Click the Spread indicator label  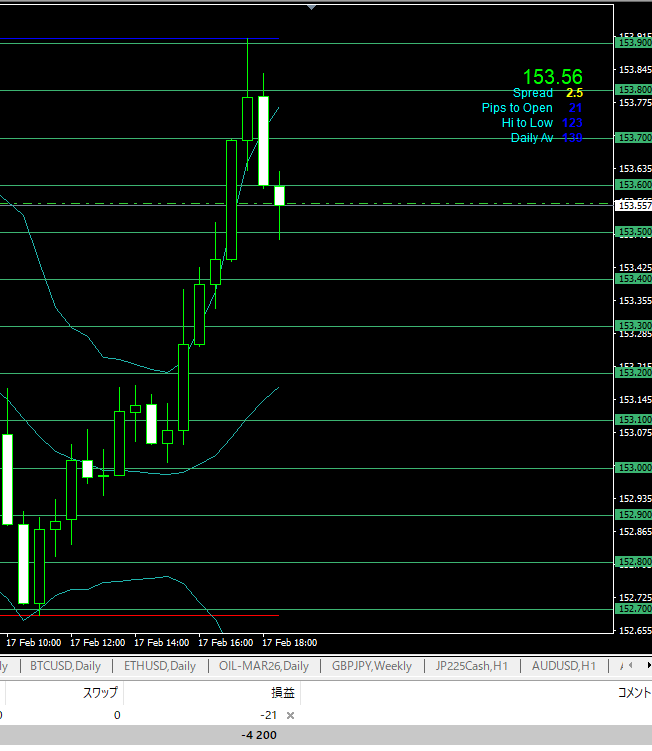(x=532, y=93)
